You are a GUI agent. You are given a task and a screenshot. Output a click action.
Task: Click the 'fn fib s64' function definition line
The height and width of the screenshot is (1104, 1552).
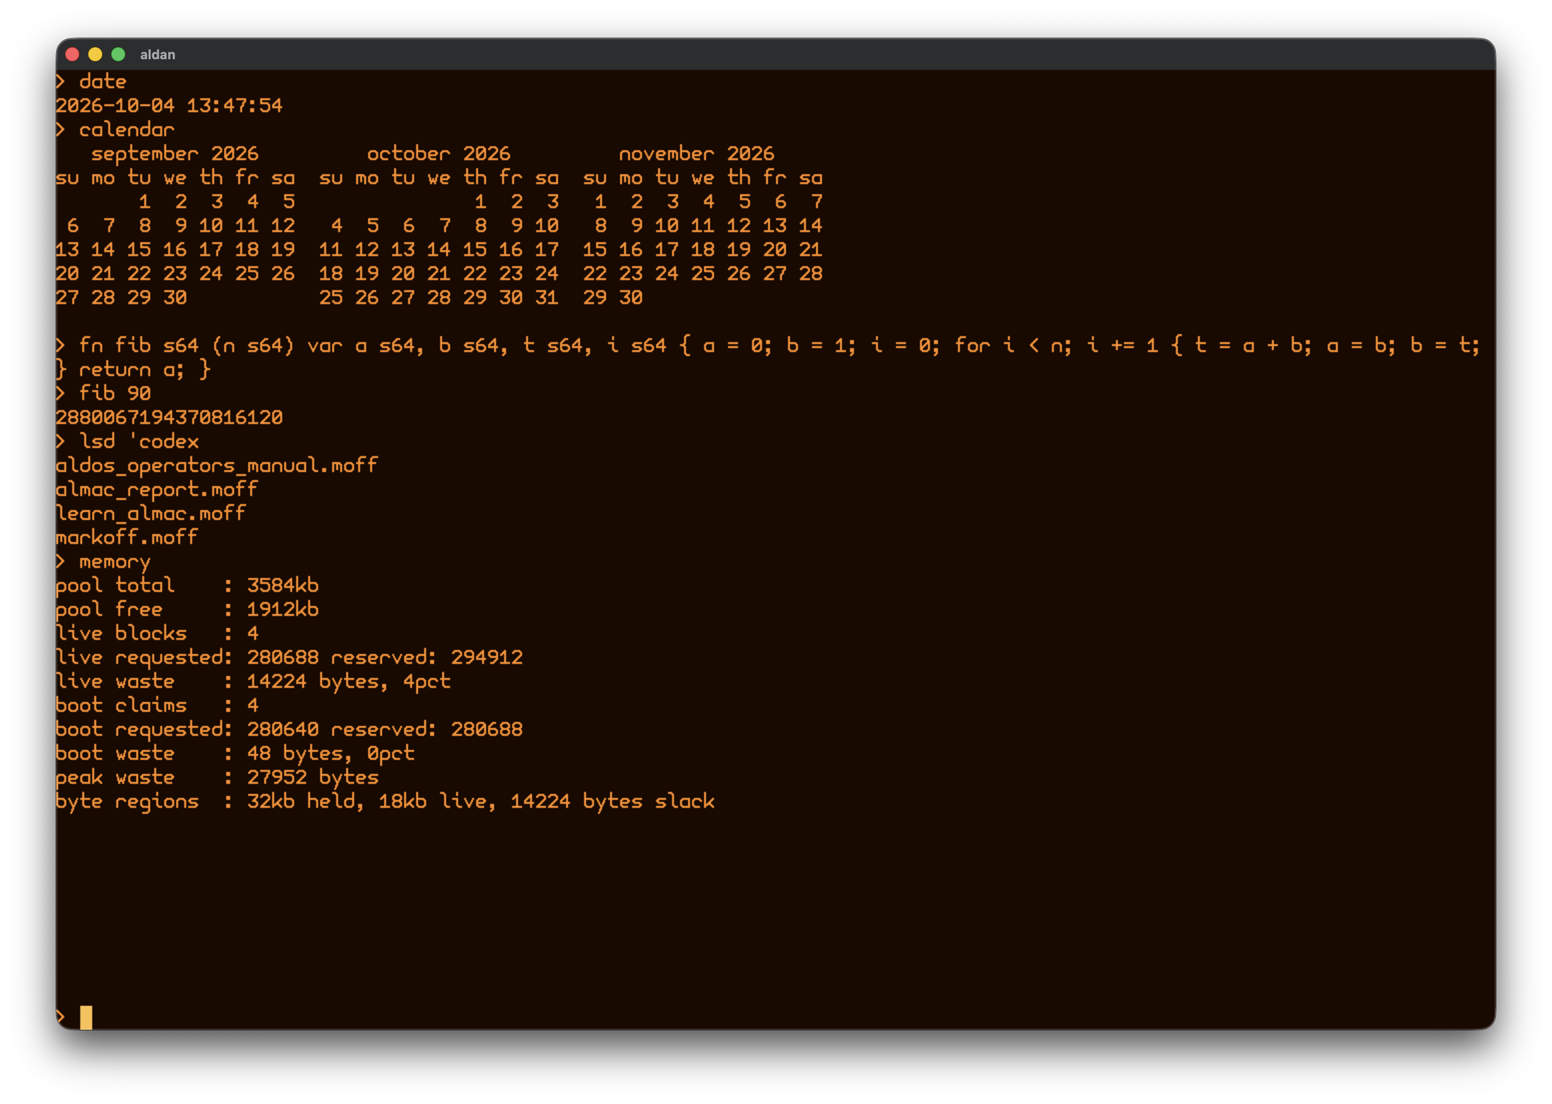pyautogui.click(x=768, y=346)
